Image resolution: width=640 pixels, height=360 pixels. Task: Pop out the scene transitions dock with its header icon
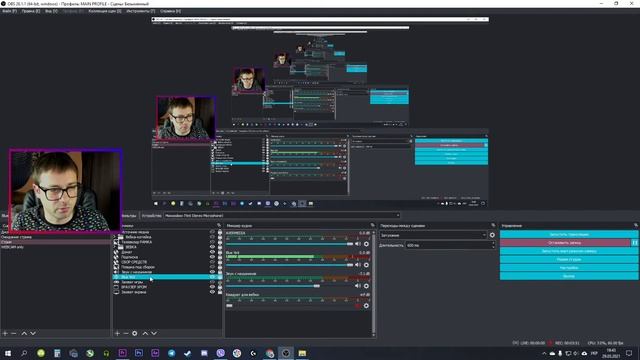(x=493, y=225)
